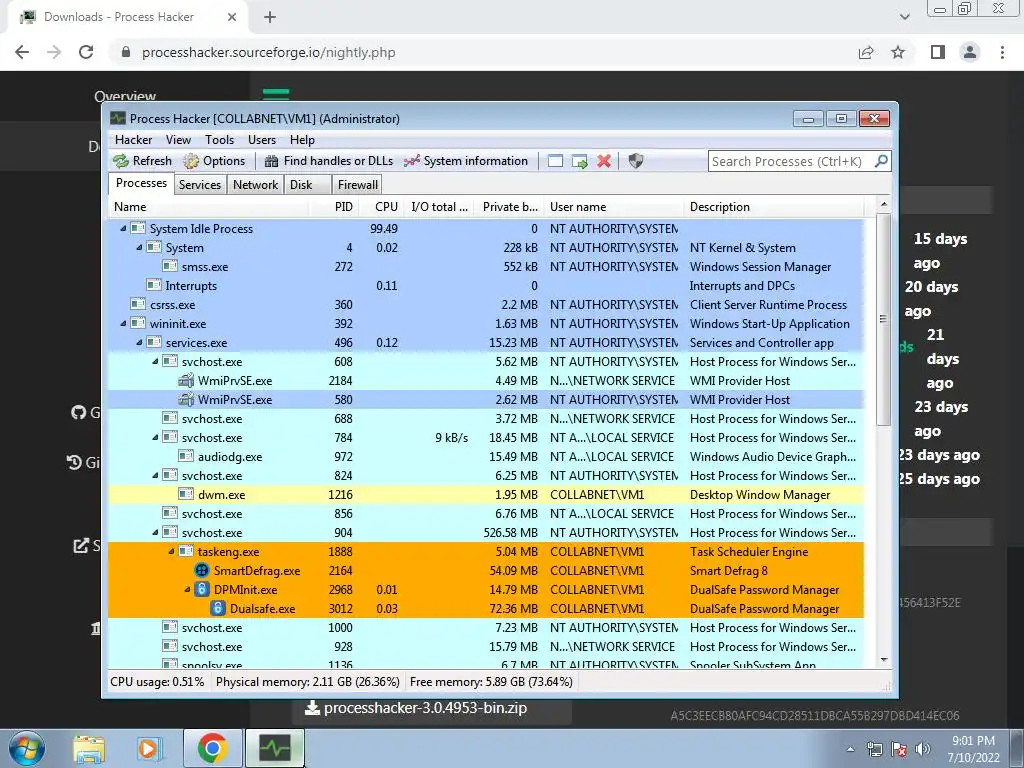Select the smss.exe process row

click(487, 266)
